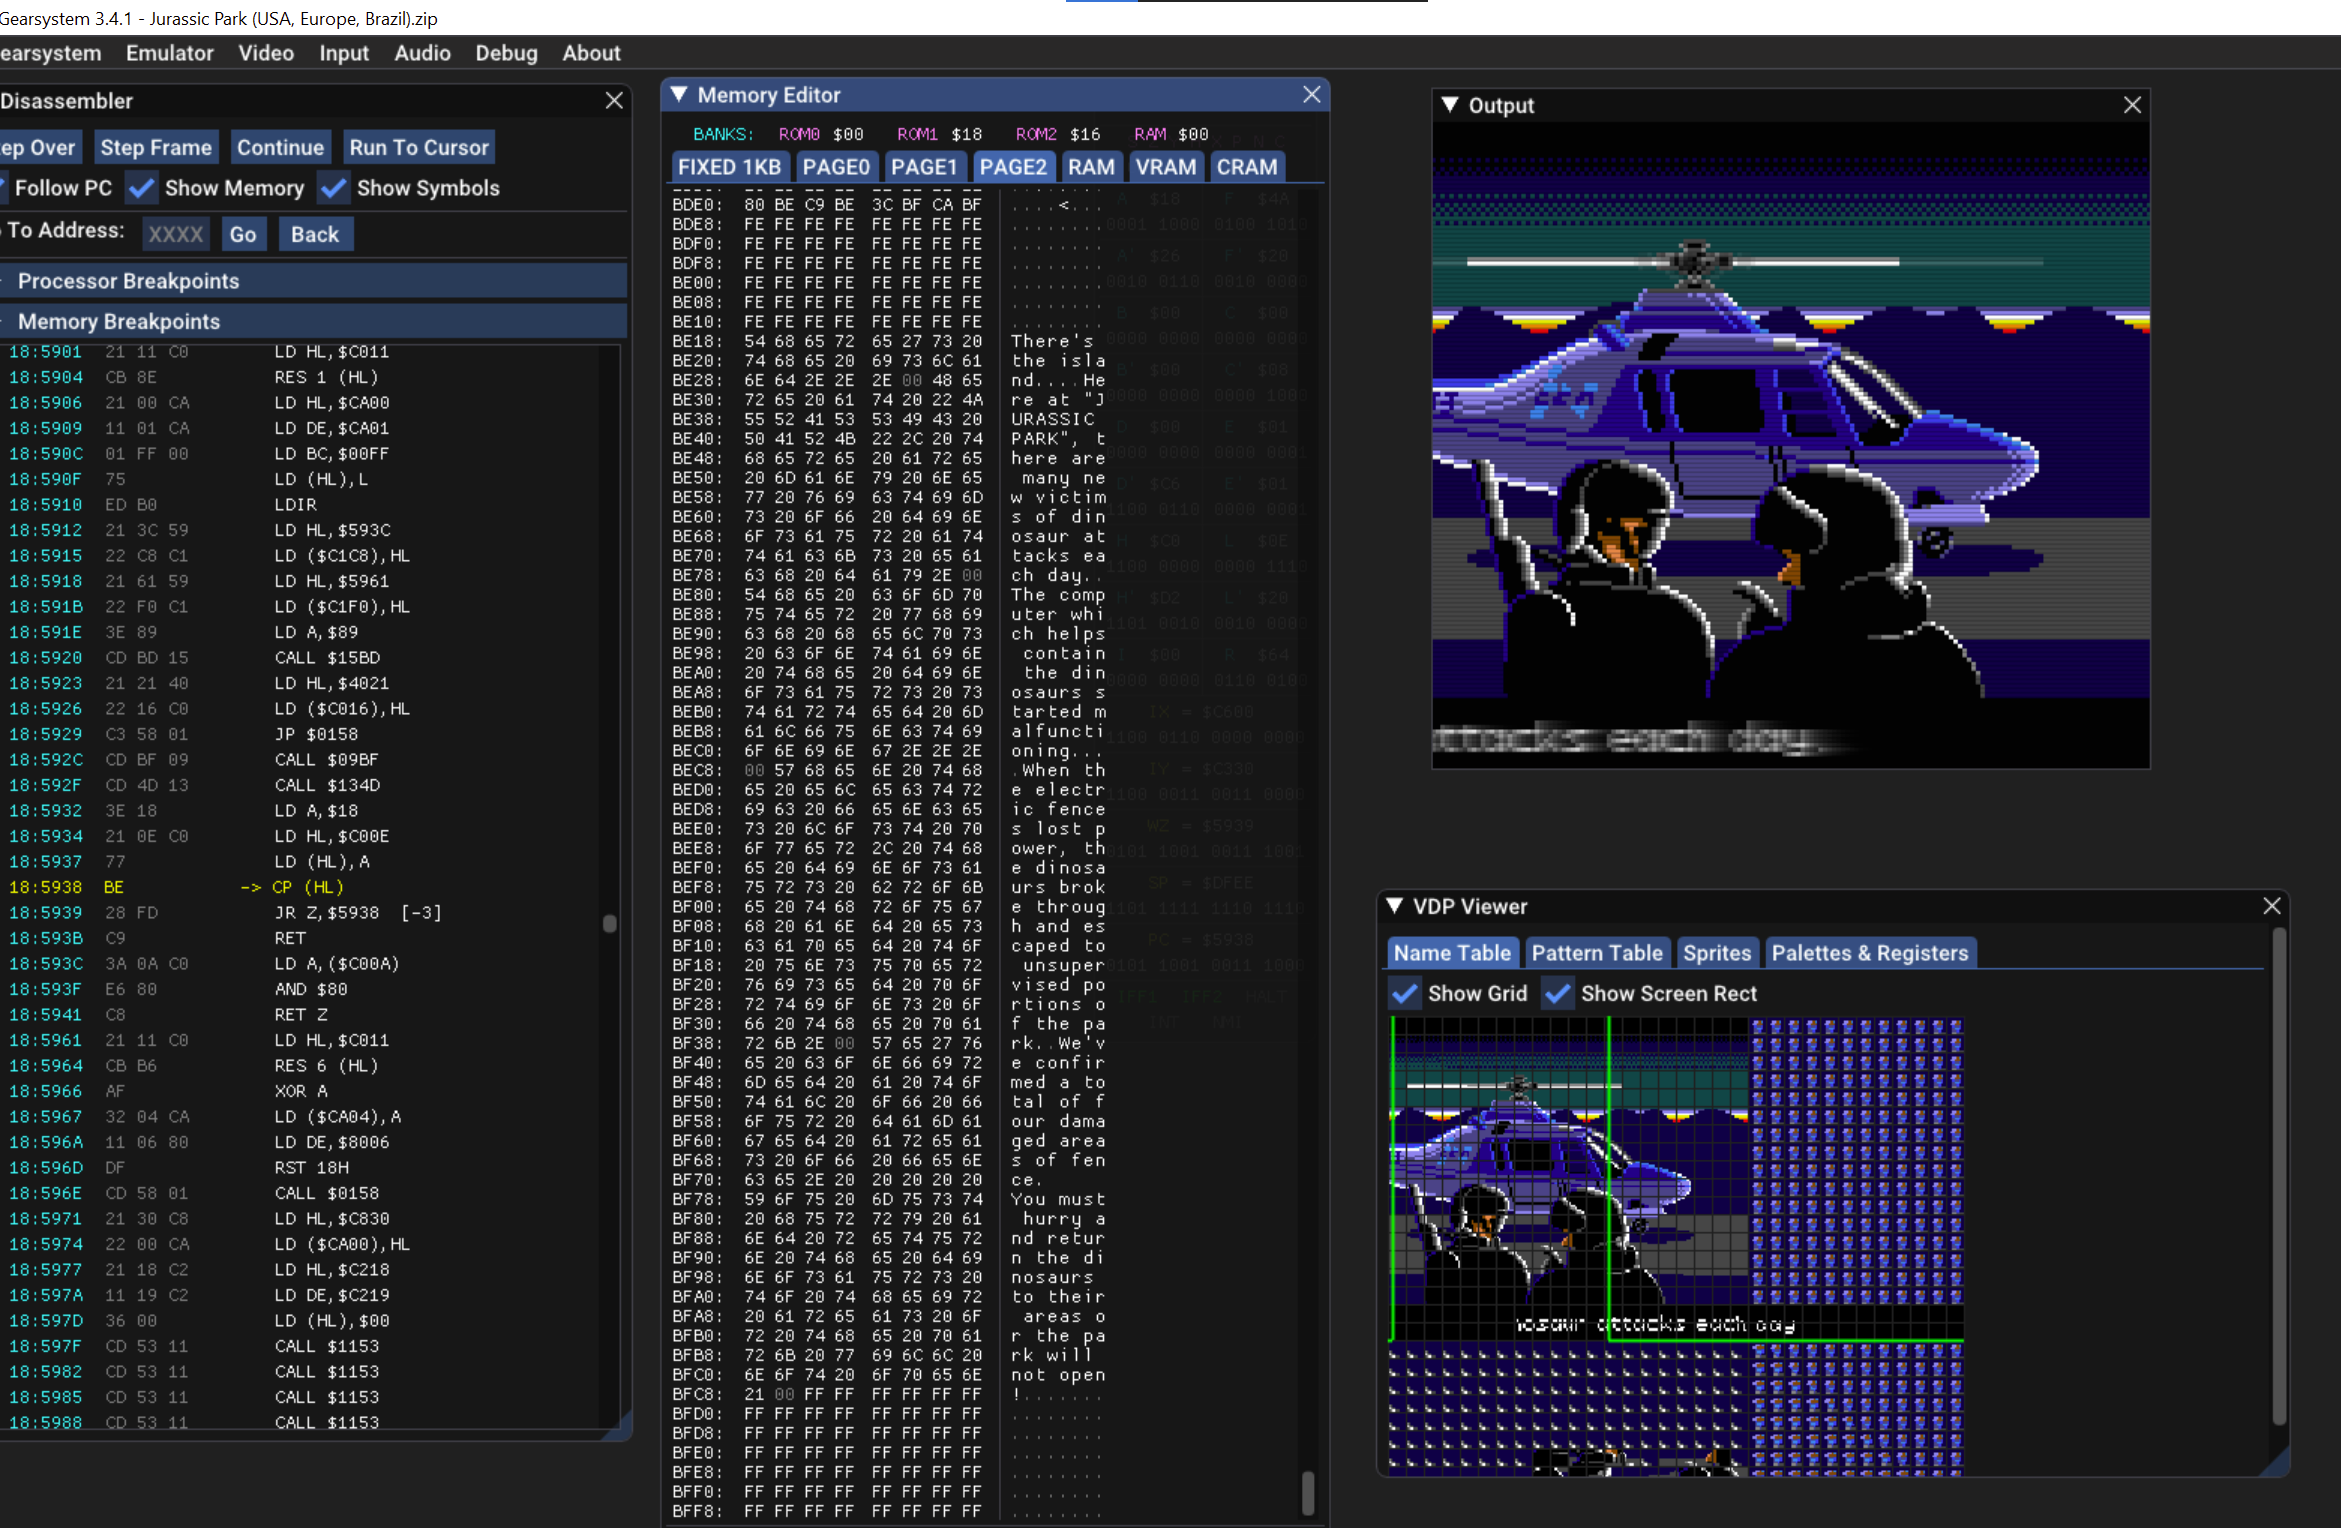Disable Show Grid in VDP Viewer

1405,993
